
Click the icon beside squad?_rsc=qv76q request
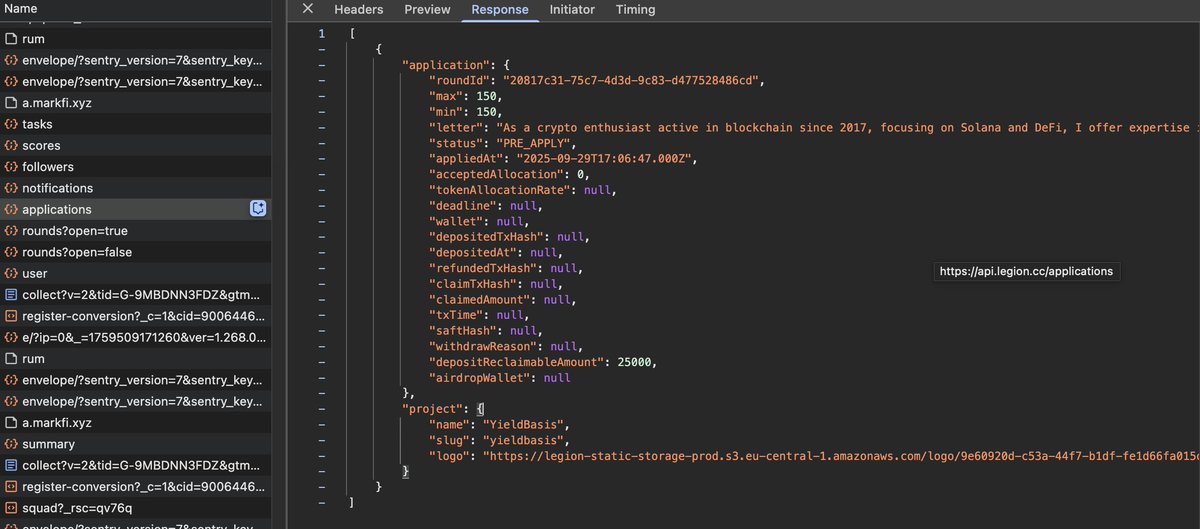11,508
